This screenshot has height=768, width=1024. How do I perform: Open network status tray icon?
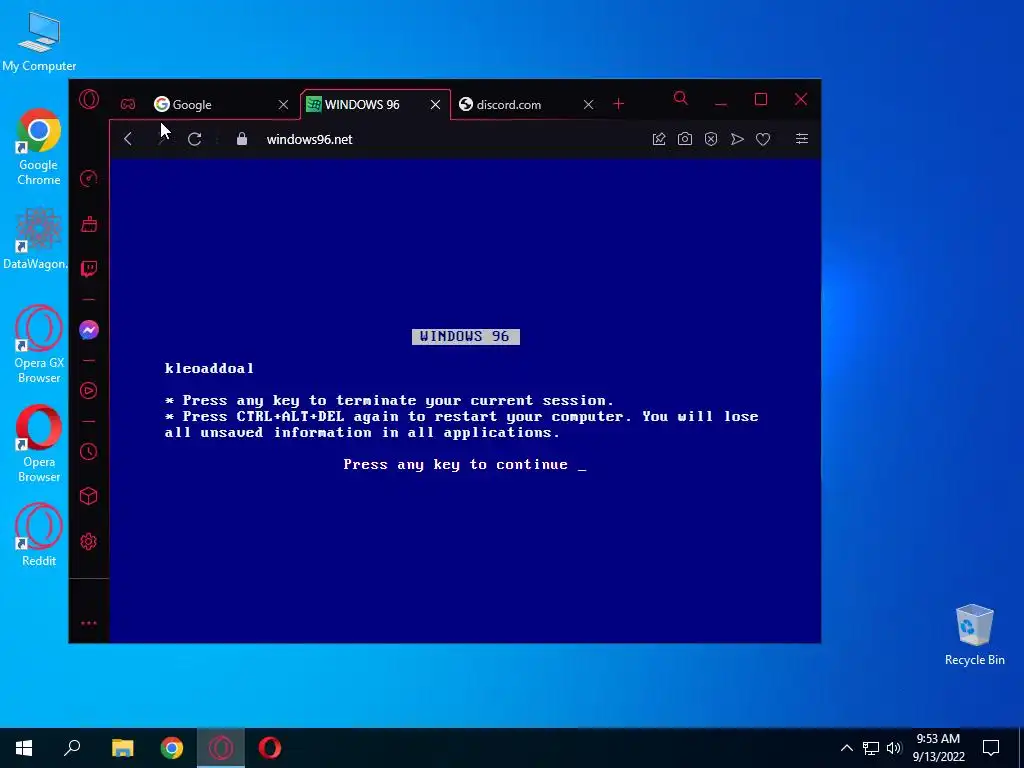871,748
